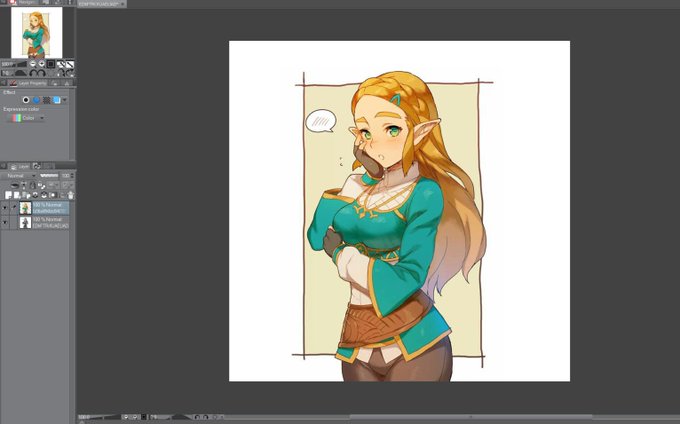Switch to the Navigator tab
Screen dimensions: 680x424
click(x=23, y=3)
